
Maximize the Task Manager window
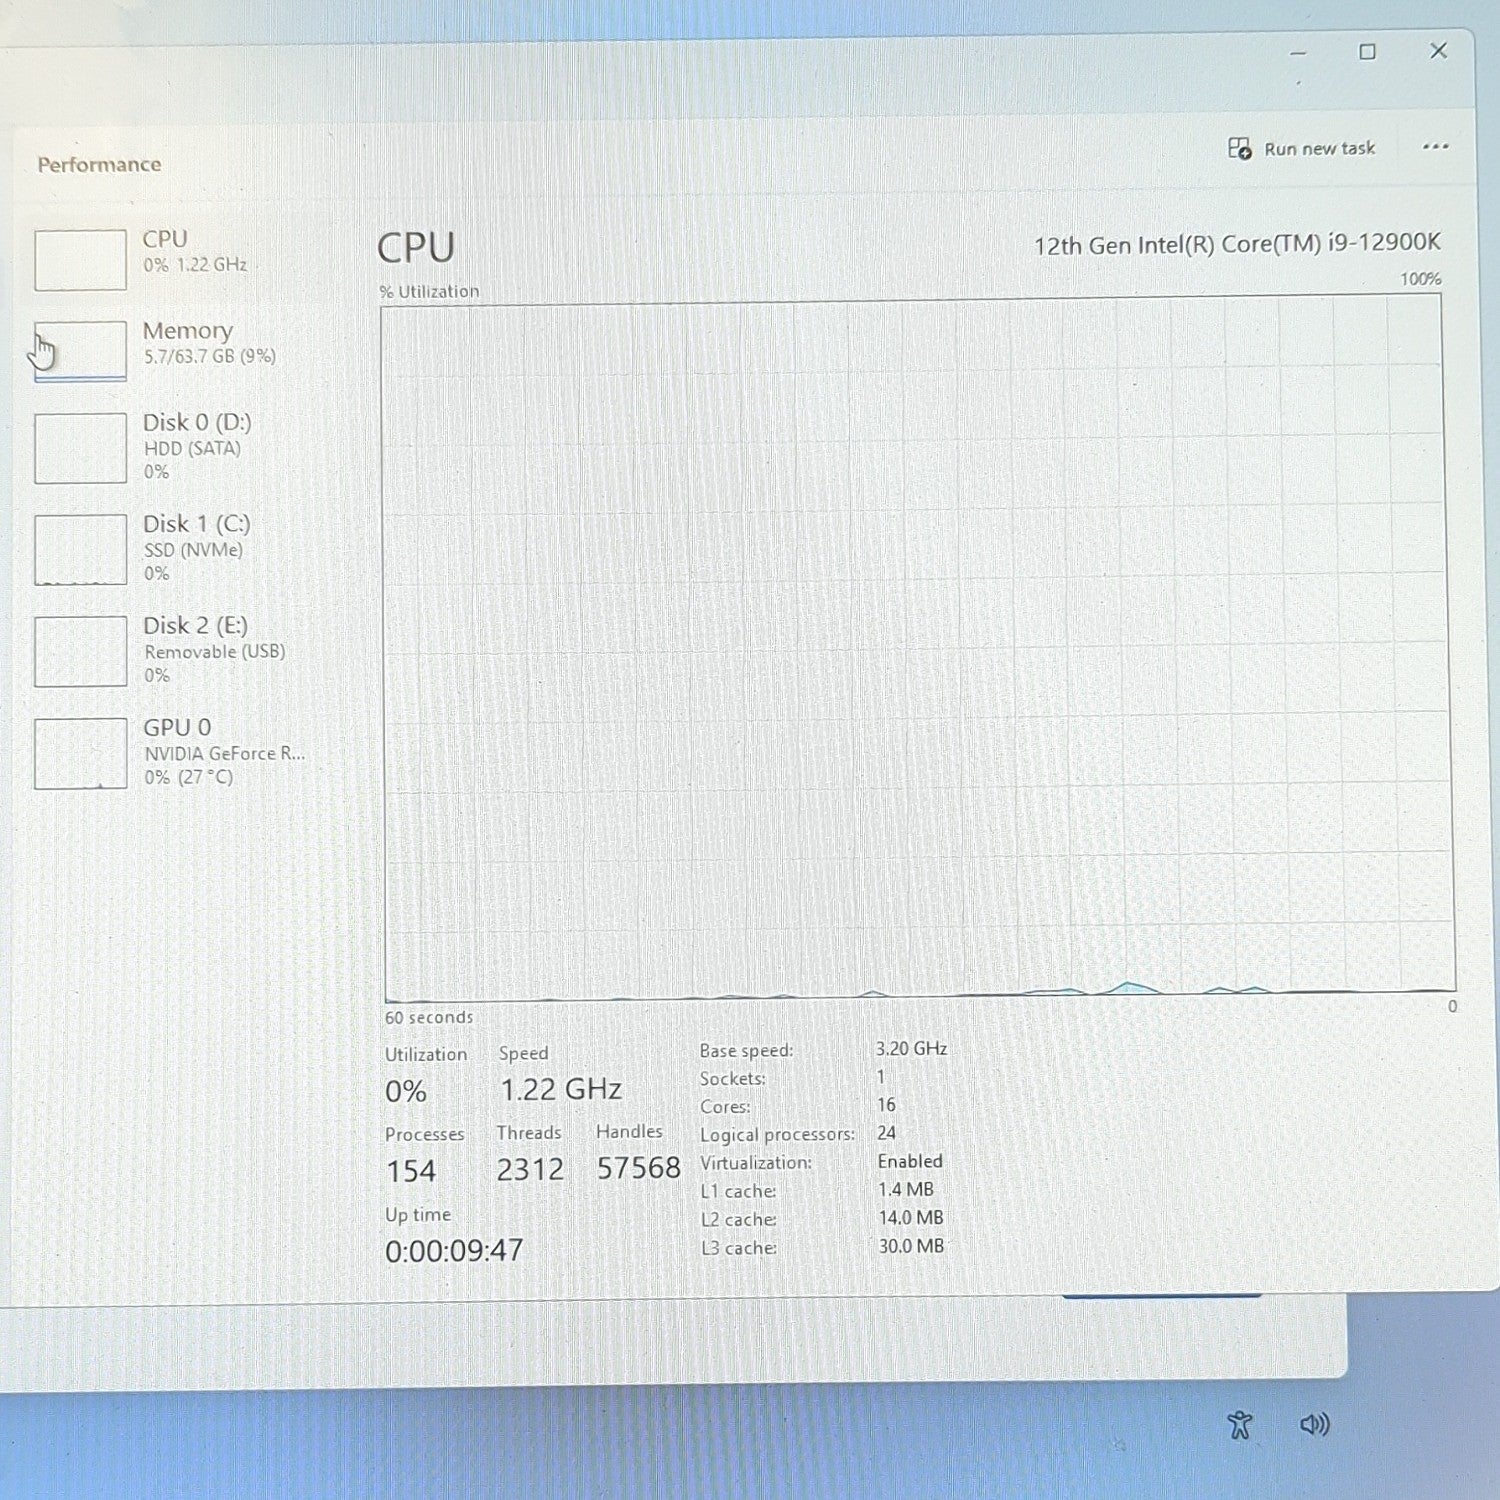point(1367,52)
